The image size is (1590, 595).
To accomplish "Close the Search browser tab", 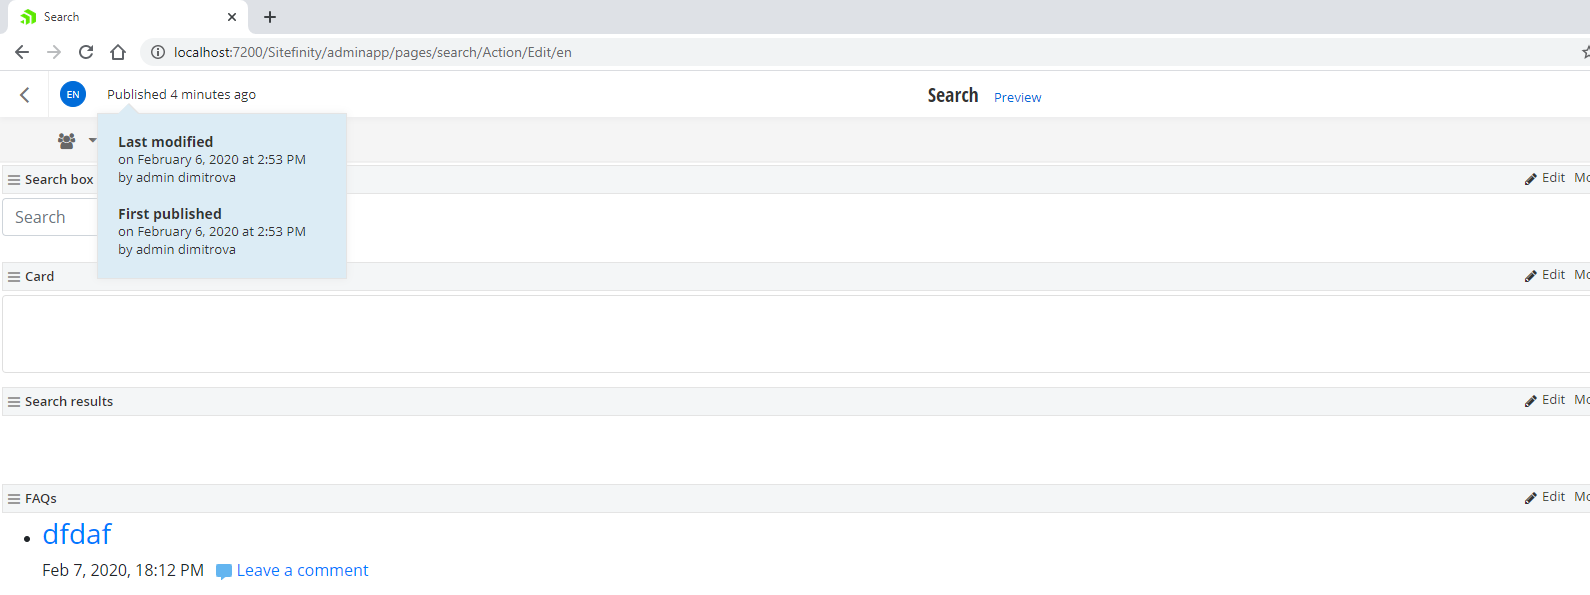I will tap(232, 17).
